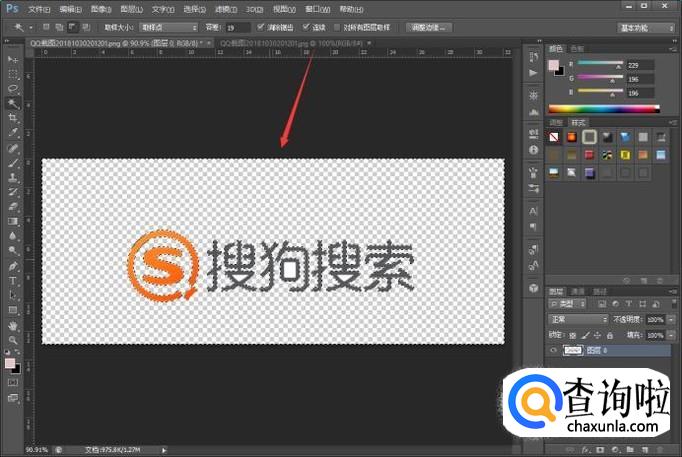
Task: Select the Pen tool
Action: [13, 266]
